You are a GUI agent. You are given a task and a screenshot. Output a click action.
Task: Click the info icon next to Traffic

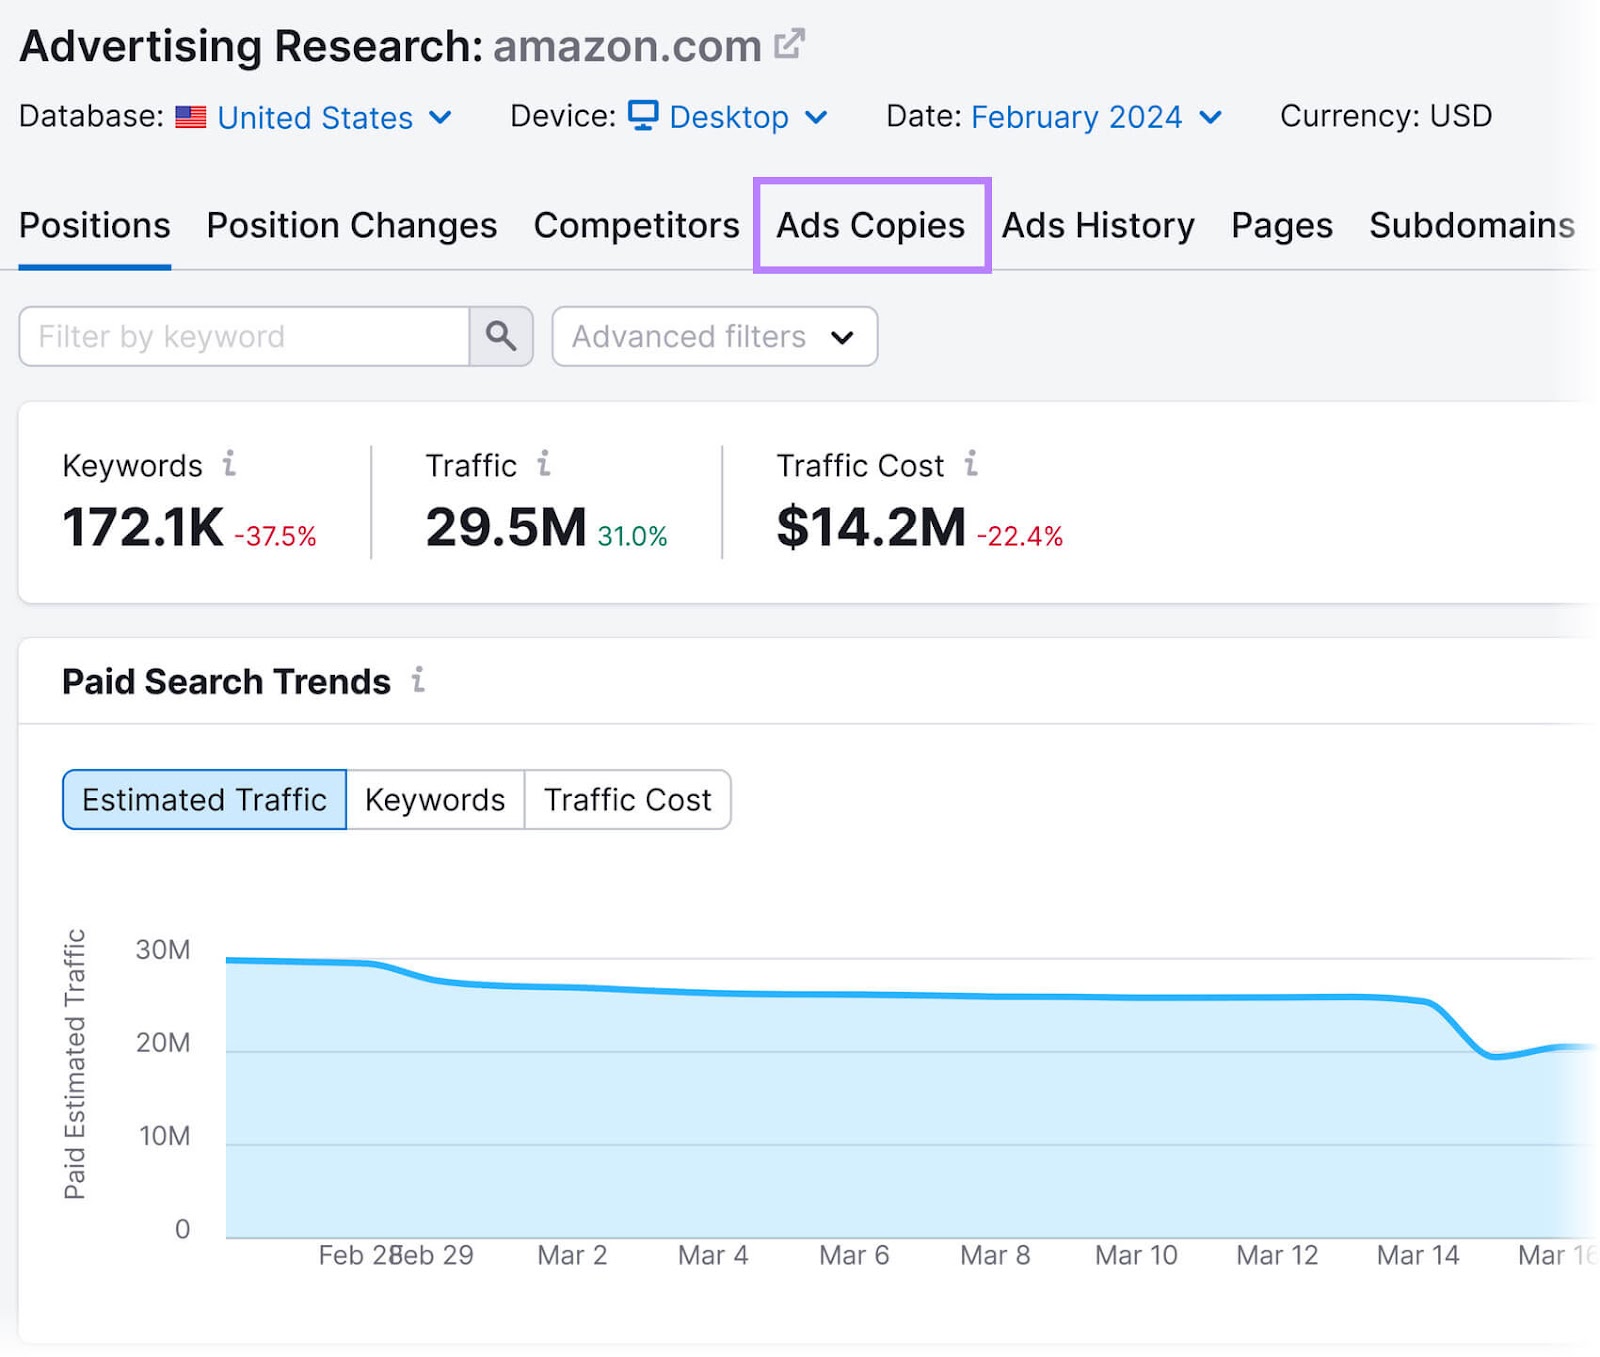[543, 464]
